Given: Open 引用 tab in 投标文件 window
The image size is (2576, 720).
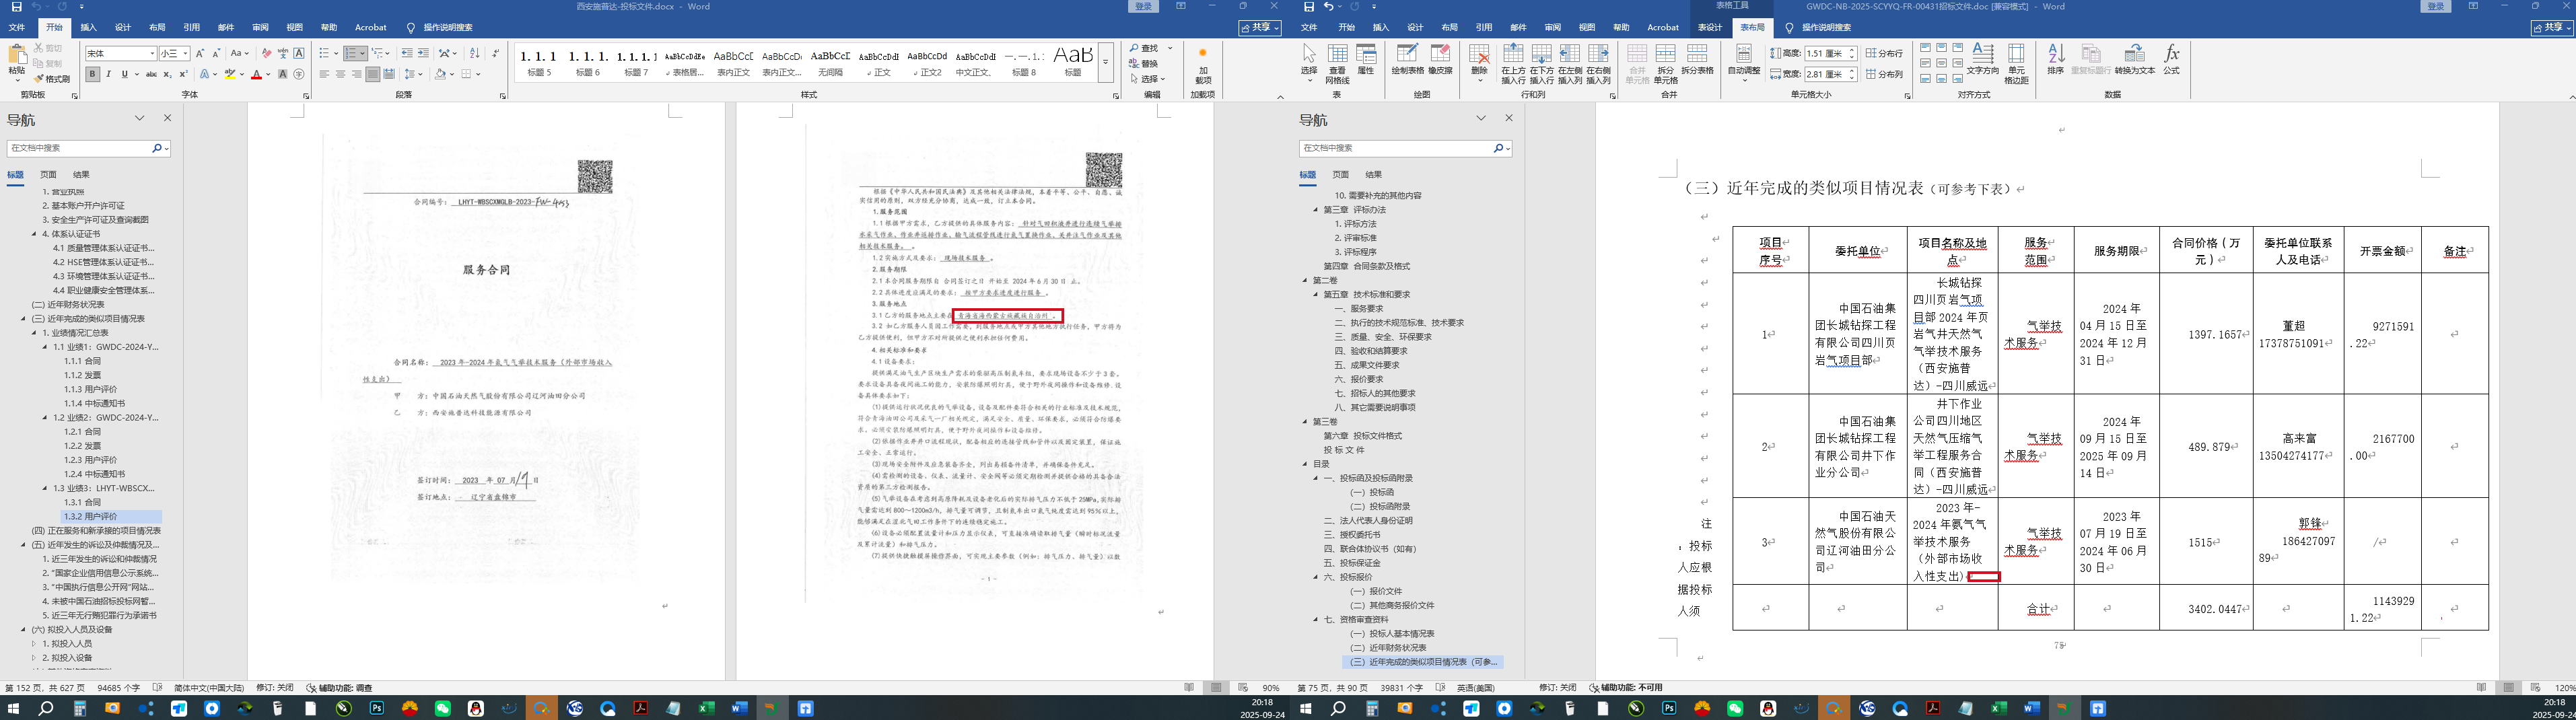Looking at the screenshot, I should pyautogui.click(x=192, y=27).
